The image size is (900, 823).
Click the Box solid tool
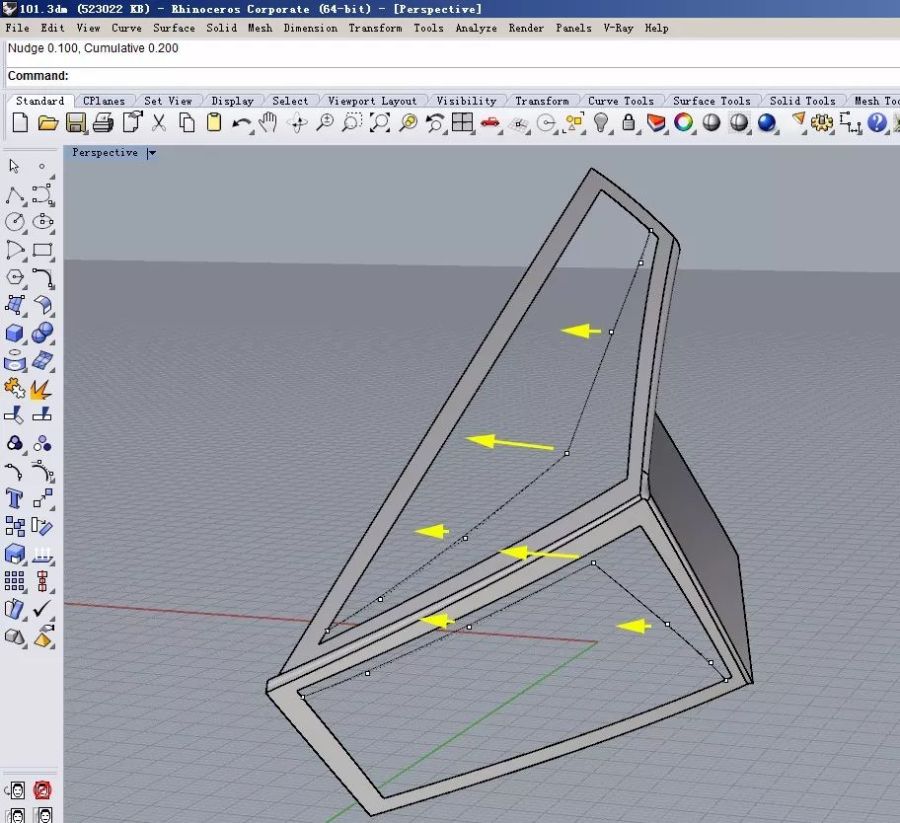(x=15, y=332)
